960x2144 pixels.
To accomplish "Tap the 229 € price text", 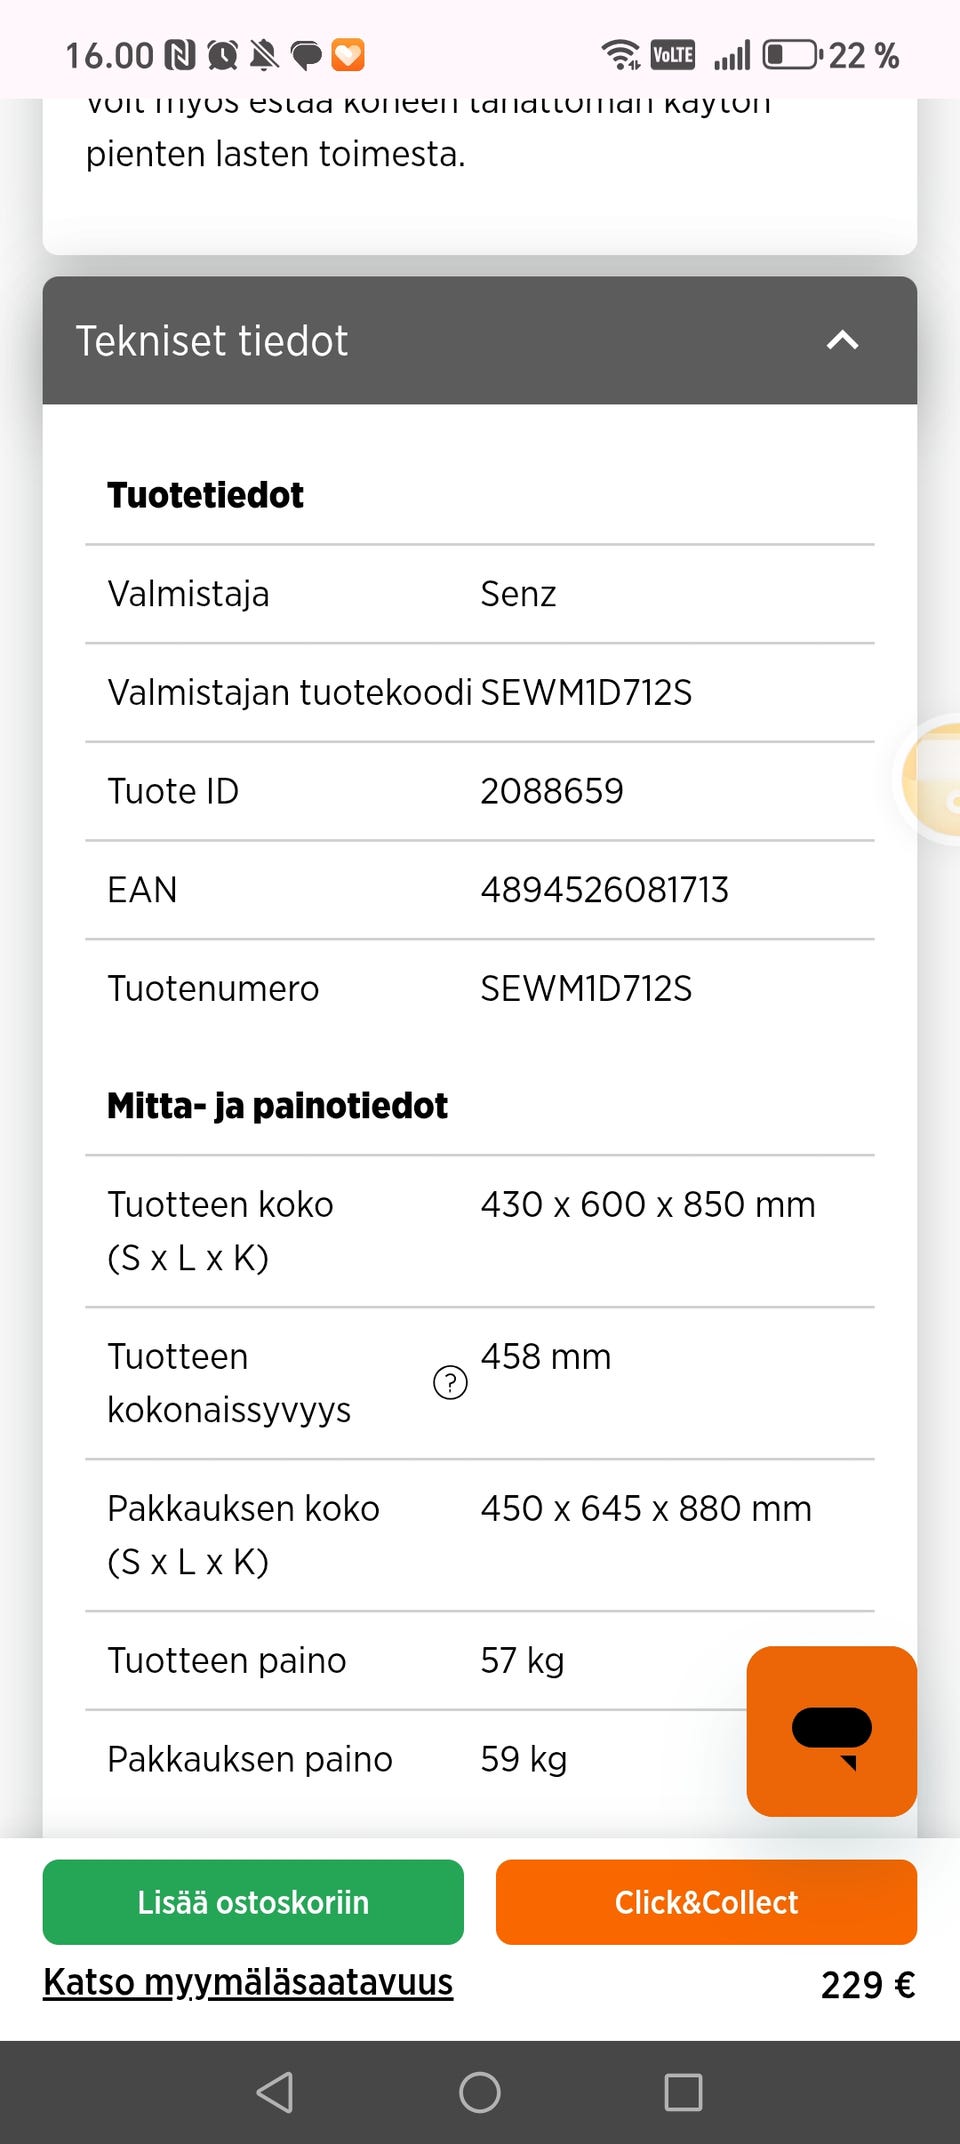I will point(867,1985).
